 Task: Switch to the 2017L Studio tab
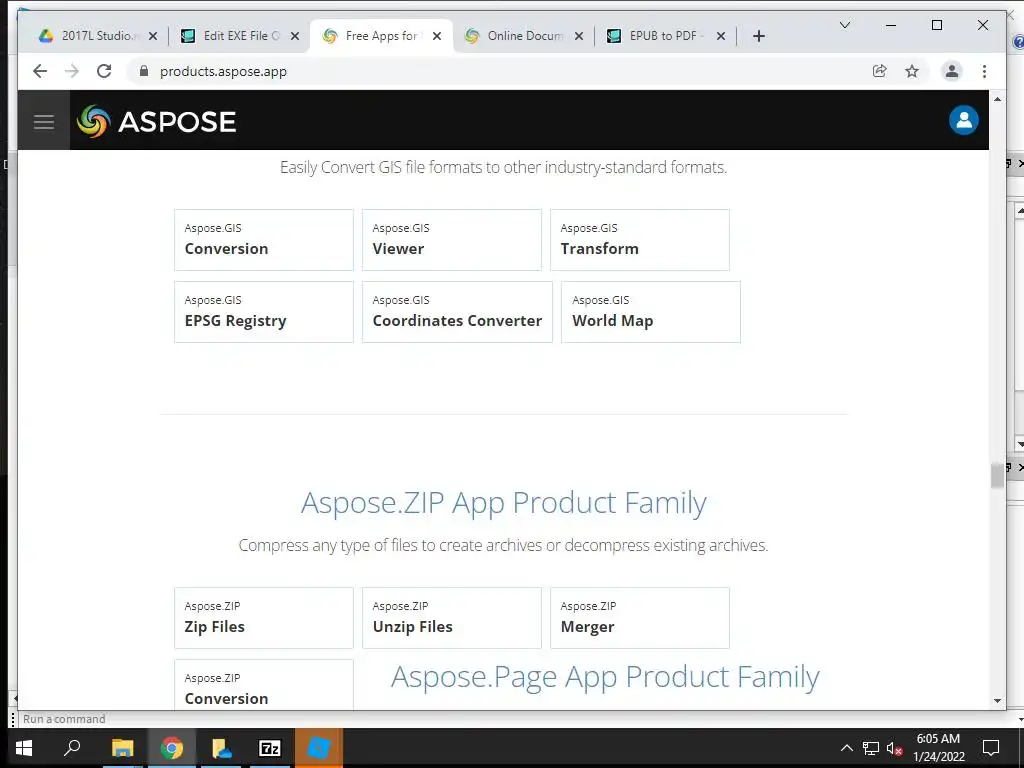(97, 36)
